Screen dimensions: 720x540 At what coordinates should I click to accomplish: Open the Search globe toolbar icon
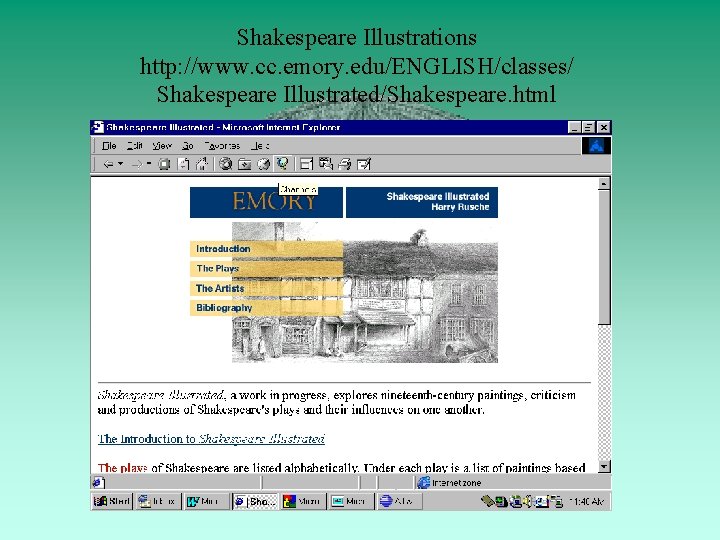pos(225,164)
